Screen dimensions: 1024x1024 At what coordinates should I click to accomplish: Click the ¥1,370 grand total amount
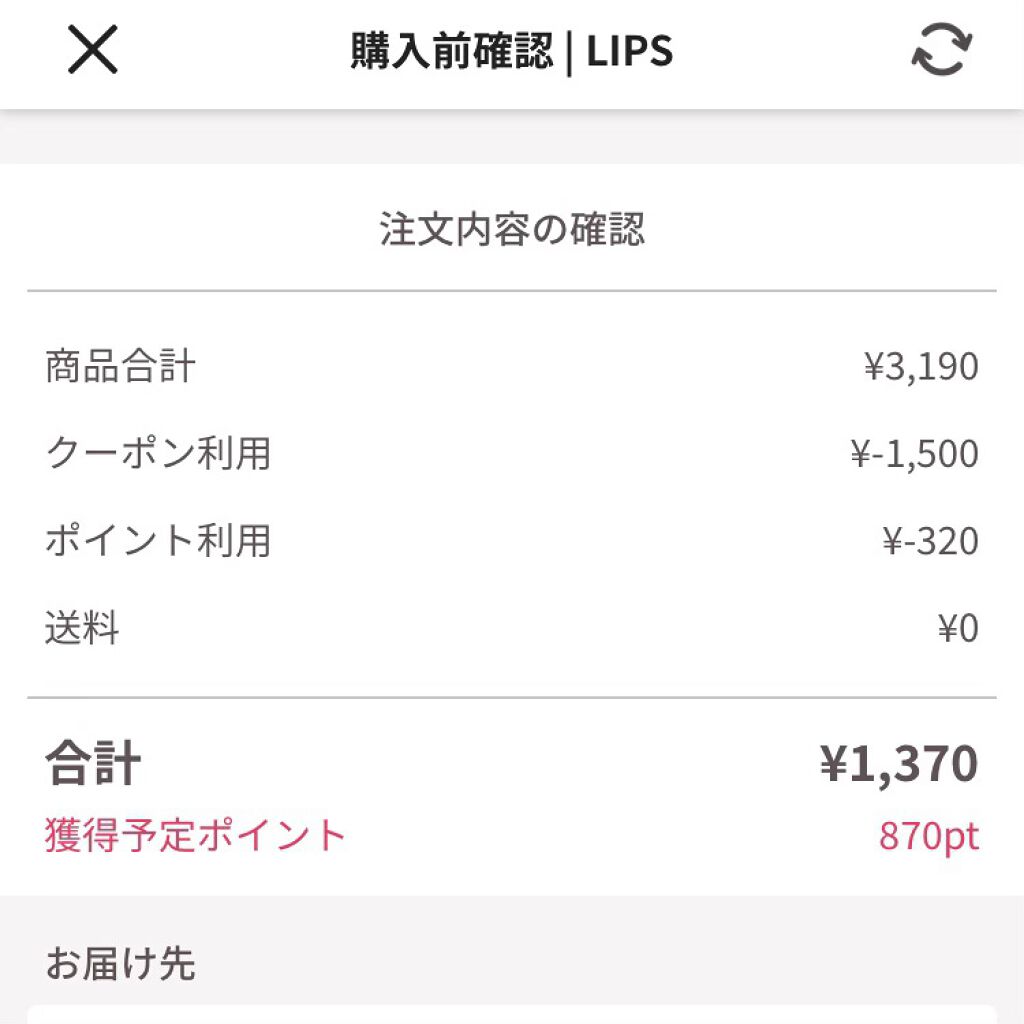click(x=899, y=764)
